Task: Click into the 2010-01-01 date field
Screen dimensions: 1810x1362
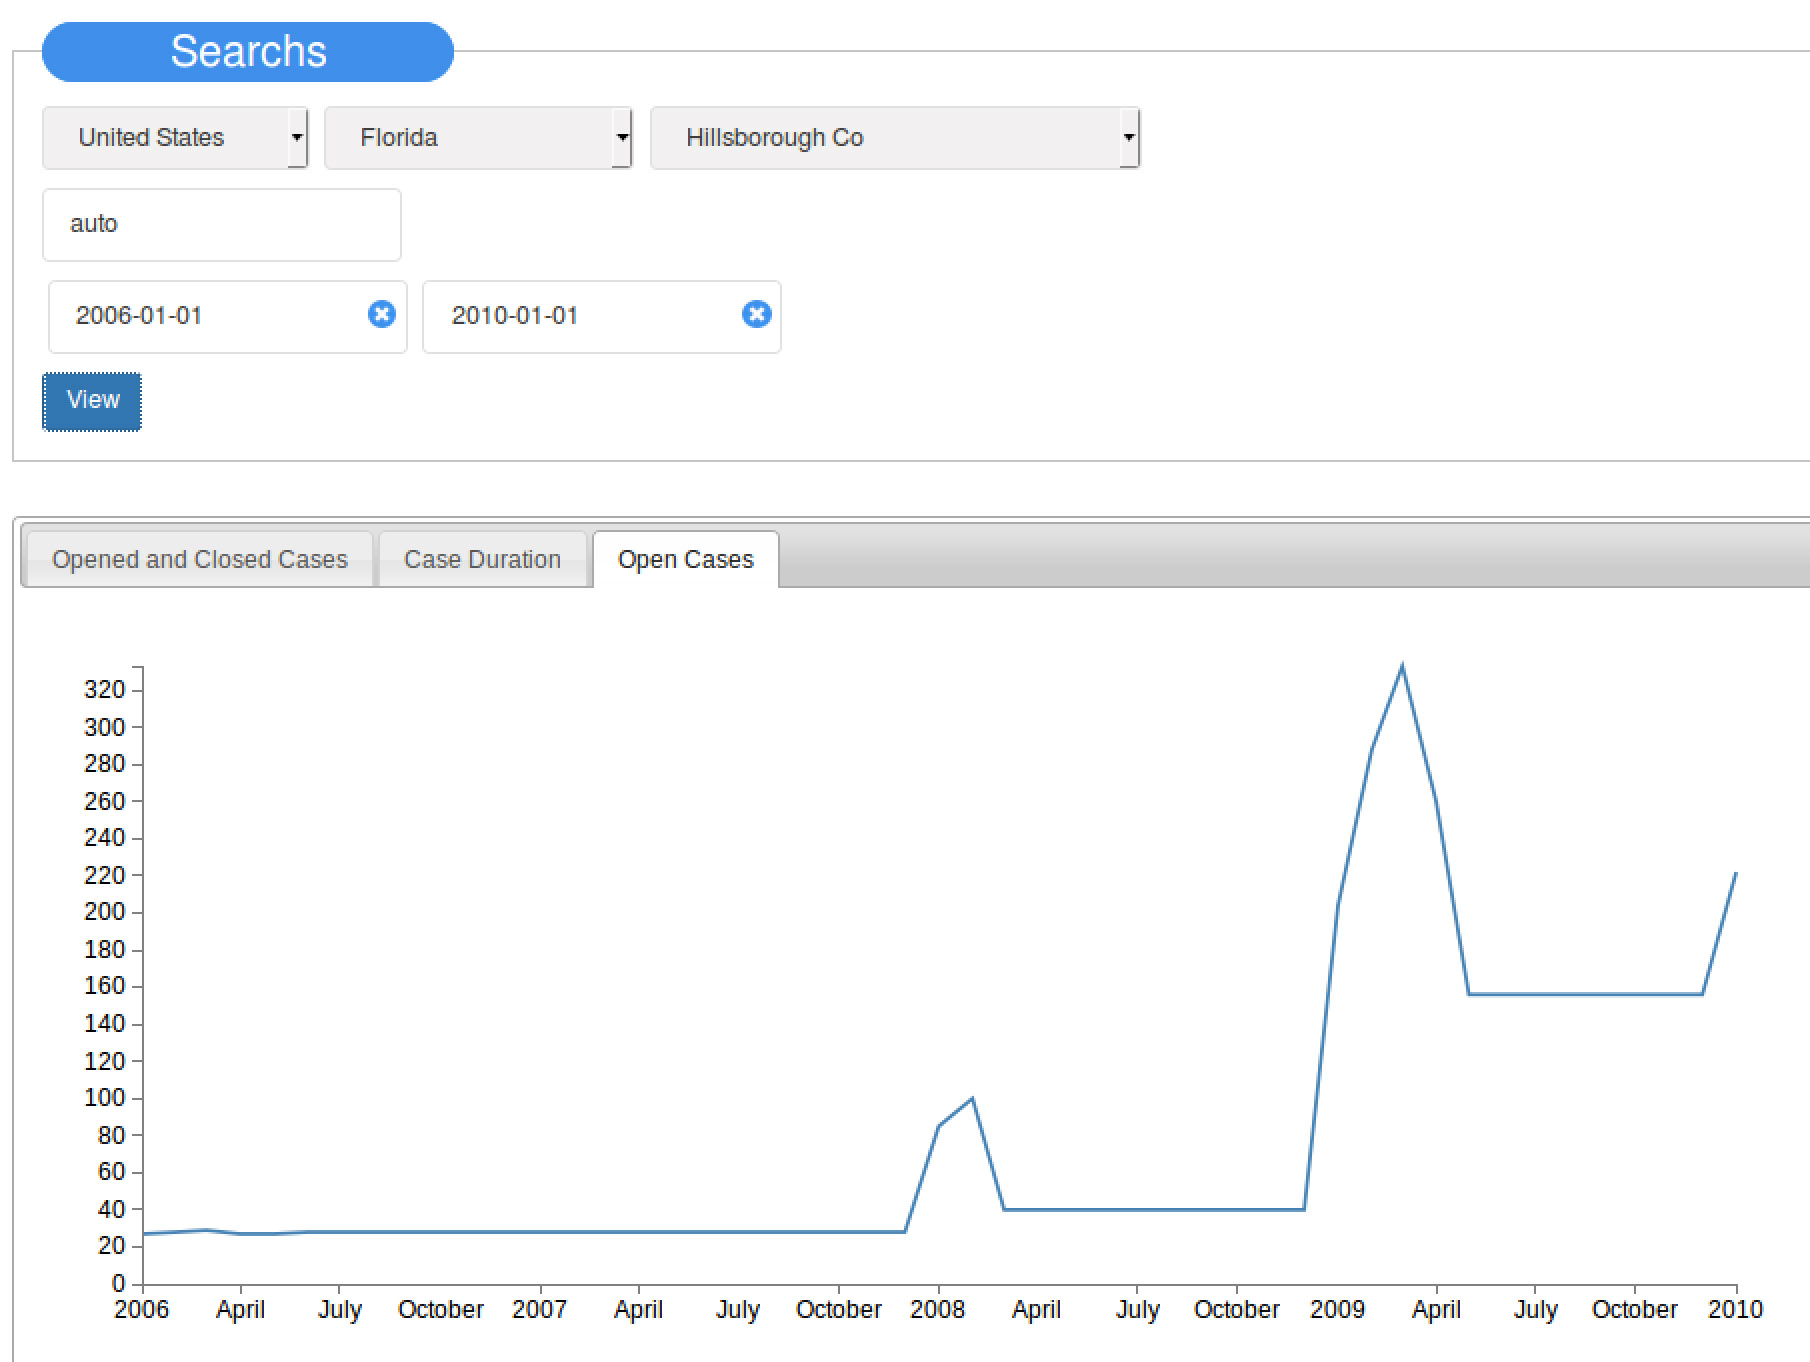Action: pyautogui.click(x=580, y=316)
